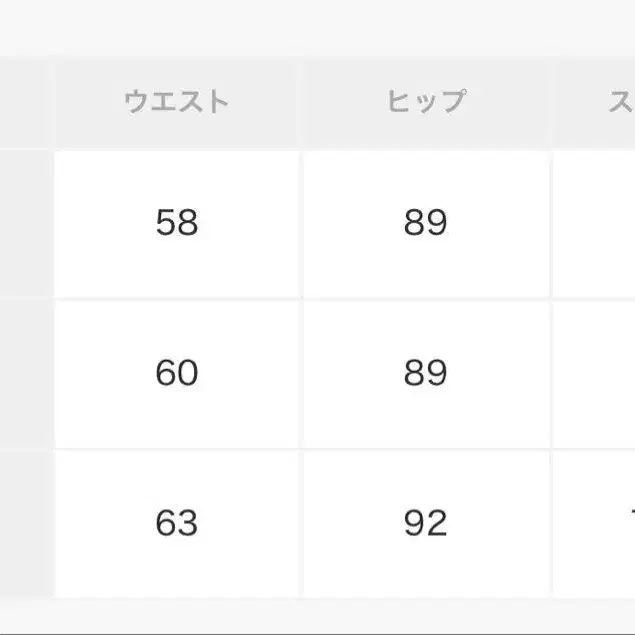635x635 pixels.
Task: Click the gray strip below the 63 row
Action: (x=317, y=612)
